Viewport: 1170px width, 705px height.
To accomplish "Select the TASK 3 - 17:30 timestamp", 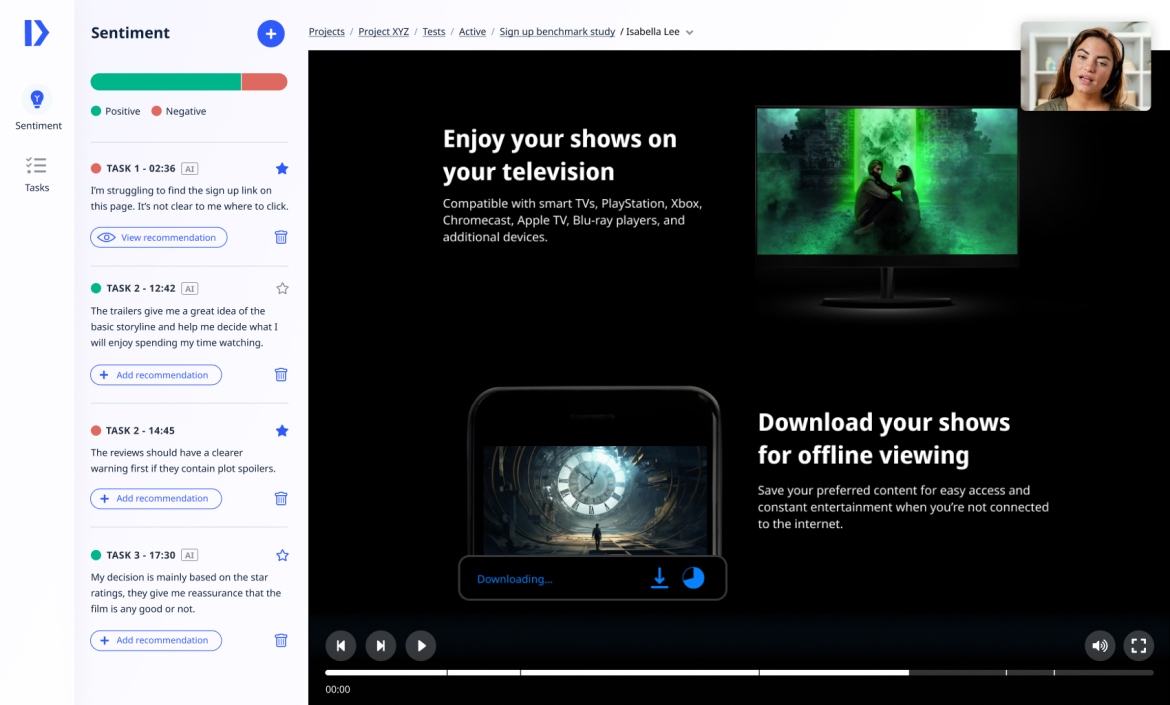I will (141, 555).
